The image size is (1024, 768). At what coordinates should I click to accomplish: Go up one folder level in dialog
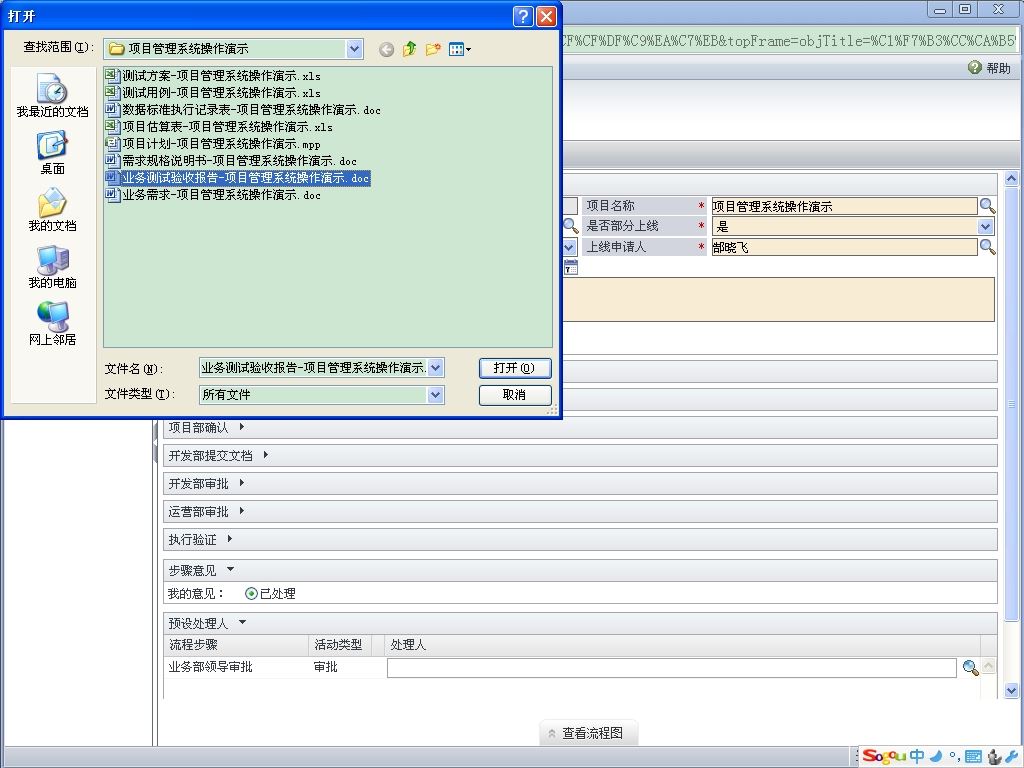pyautogui.click(x=409, y=49)
